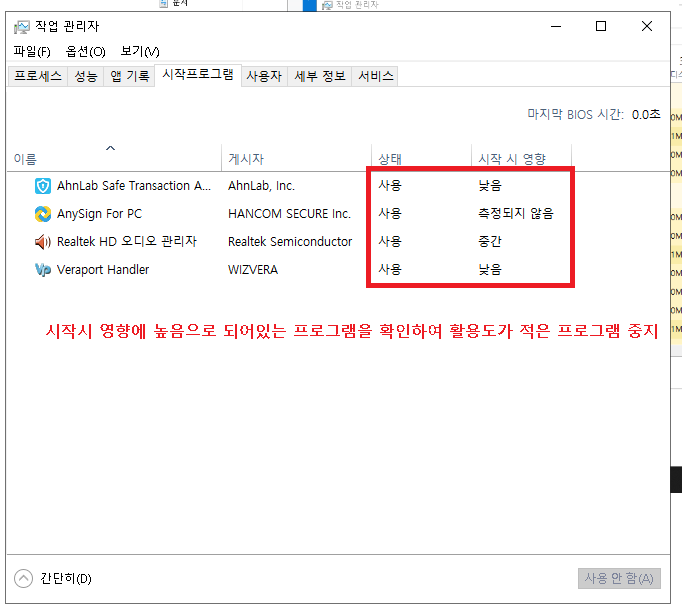The width and height of the screenshot is (682, 613).
Task: Select the Veraport Handler entry
Action: pyautogui.click(x=103, y=270)
